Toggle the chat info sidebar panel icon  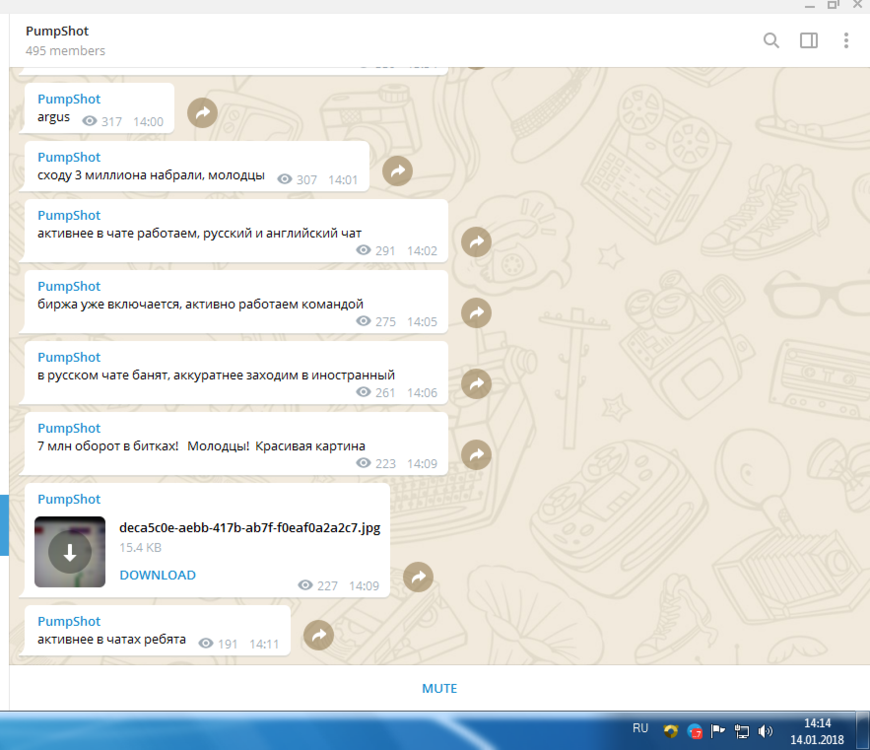click(x=808, y=41)
